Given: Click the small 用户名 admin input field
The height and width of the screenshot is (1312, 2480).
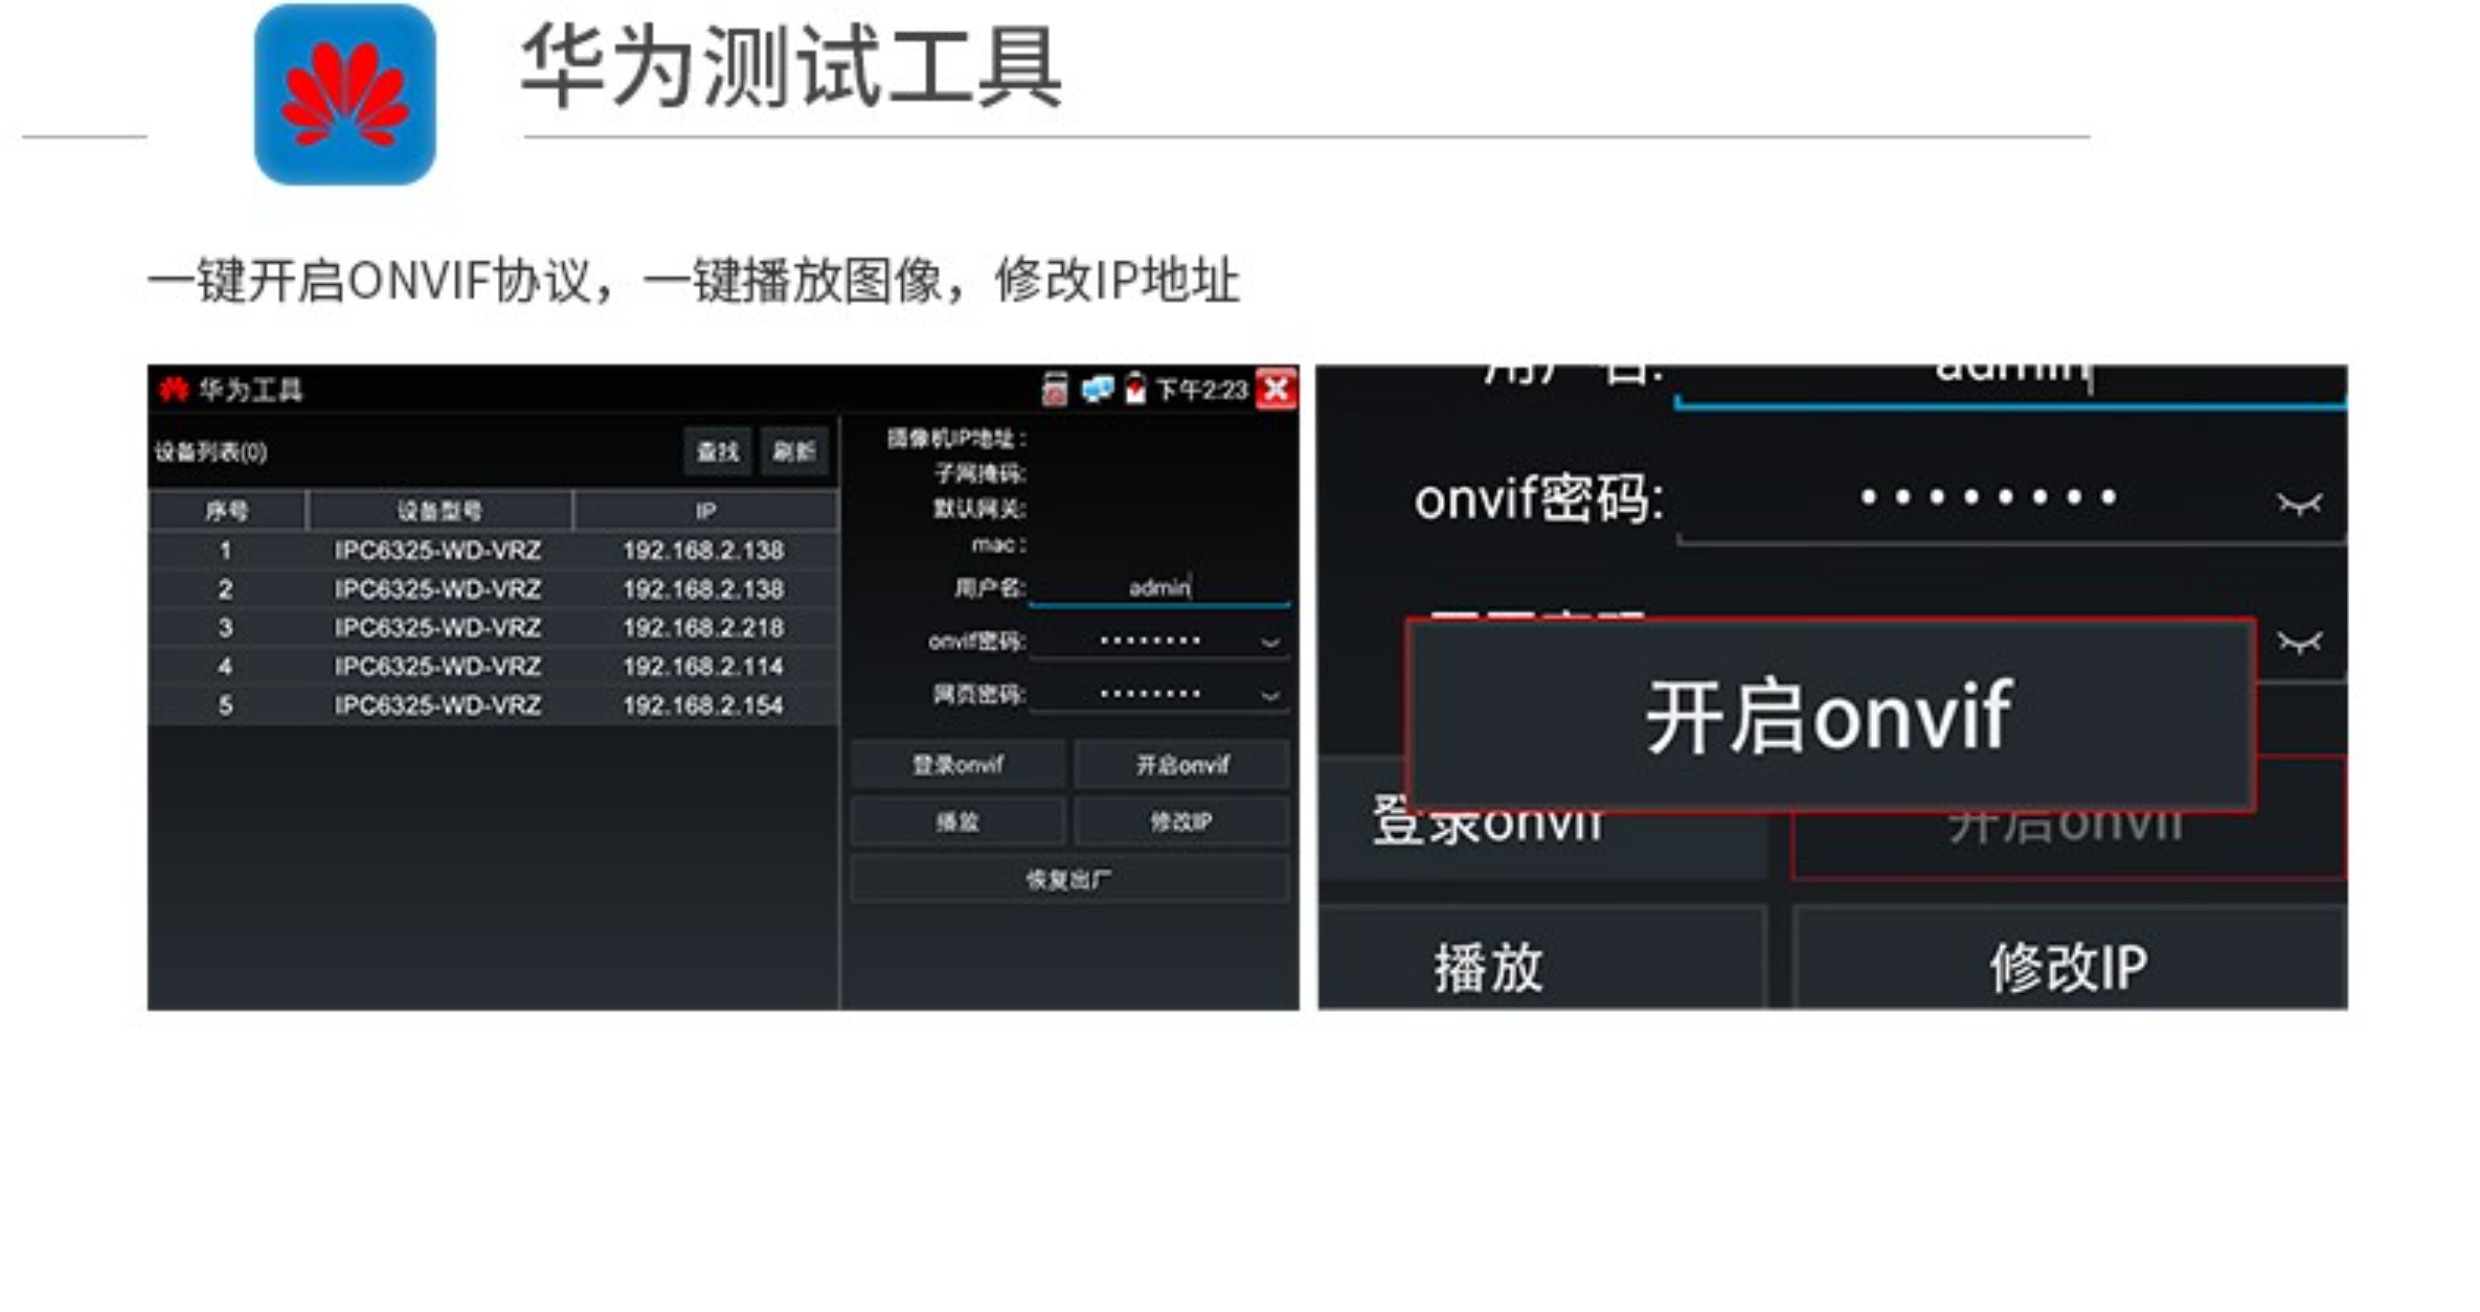Looking at the screenshot, I should 1158,588.
